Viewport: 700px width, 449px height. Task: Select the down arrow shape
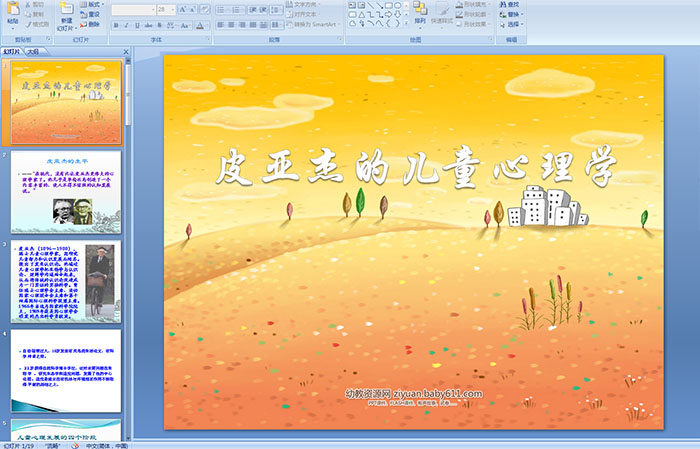coord(397,15)
